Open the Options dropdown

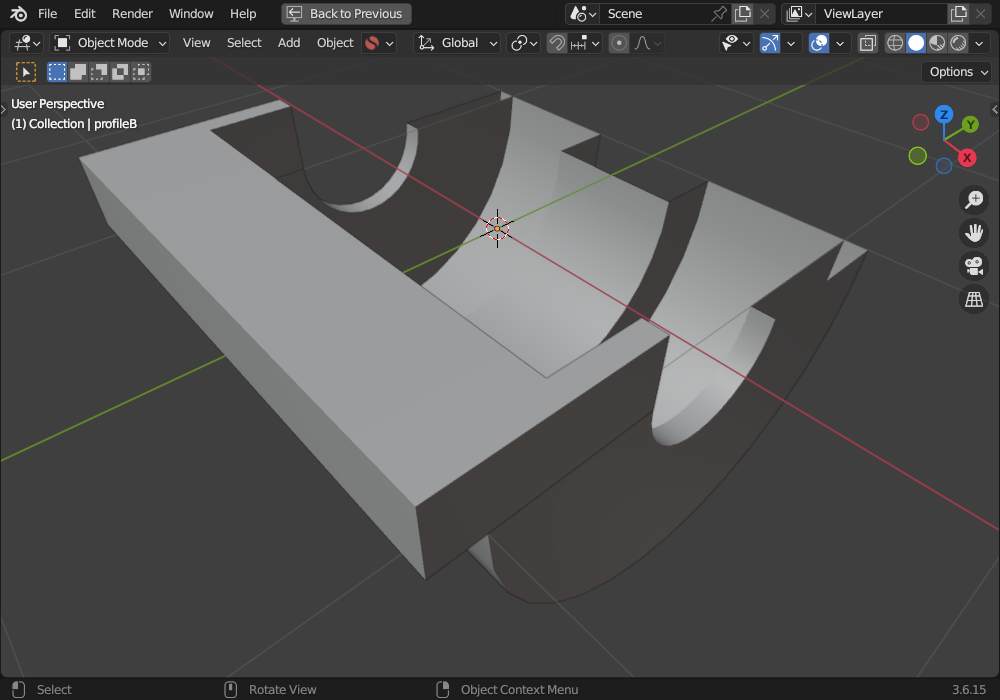(x=958, y=72)
